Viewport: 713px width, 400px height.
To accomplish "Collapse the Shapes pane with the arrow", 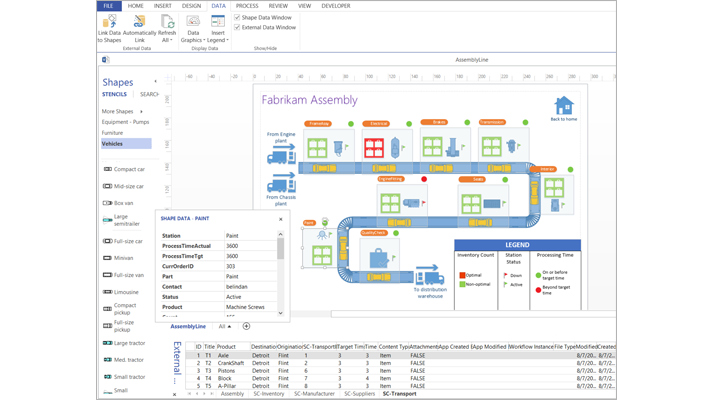I will click(156, 81).
